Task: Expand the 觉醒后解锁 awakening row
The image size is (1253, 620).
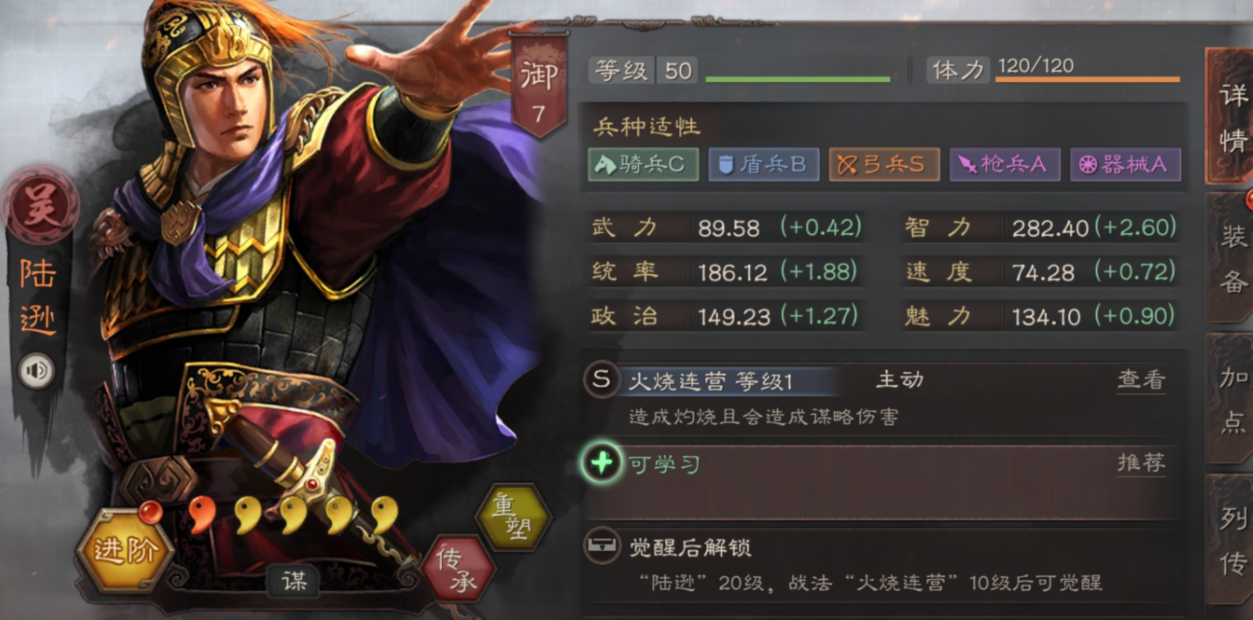Action: pyautogui.click(x=880, y=565)
